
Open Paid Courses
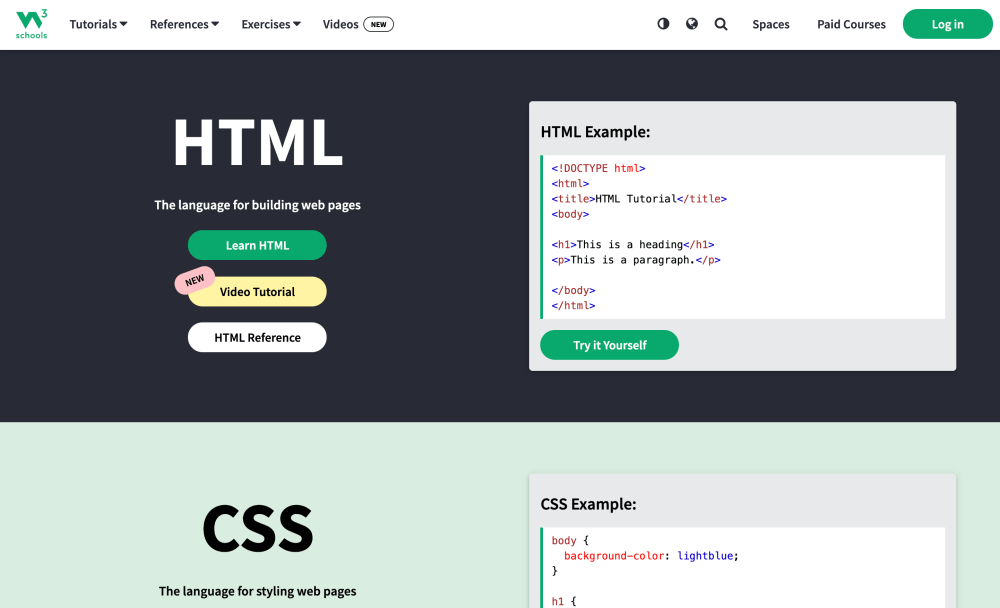pyautogui.click(x=851, y=23)
